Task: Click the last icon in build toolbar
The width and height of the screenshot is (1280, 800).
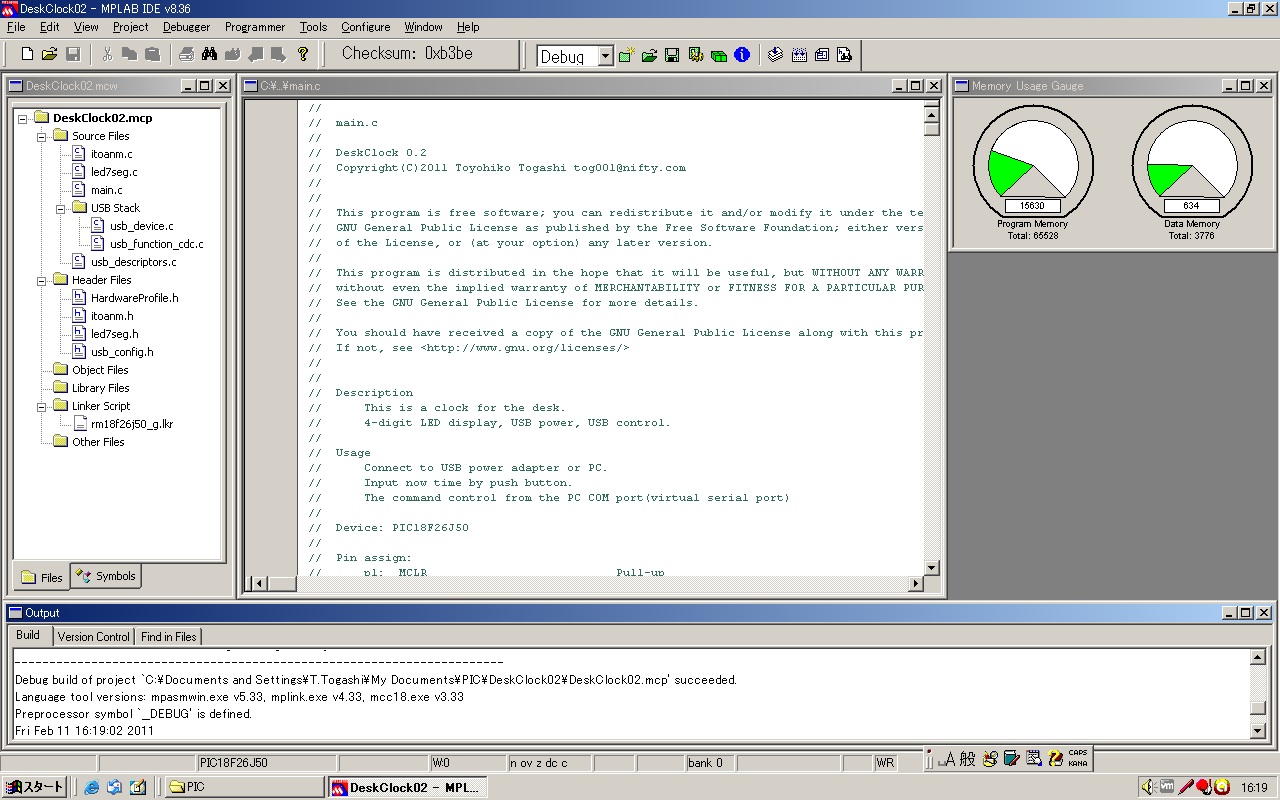Action: pyautogui.click(x=845, y=55)
